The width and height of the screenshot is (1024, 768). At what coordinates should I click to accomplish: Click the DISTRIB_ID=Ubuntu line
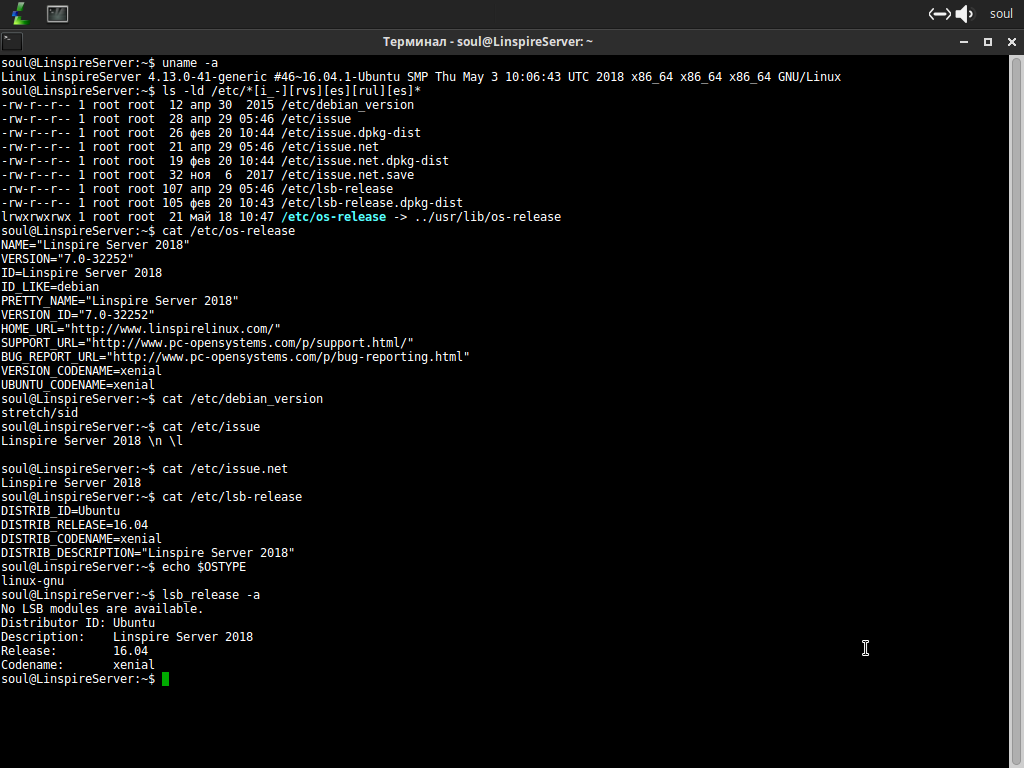[61, 511]
